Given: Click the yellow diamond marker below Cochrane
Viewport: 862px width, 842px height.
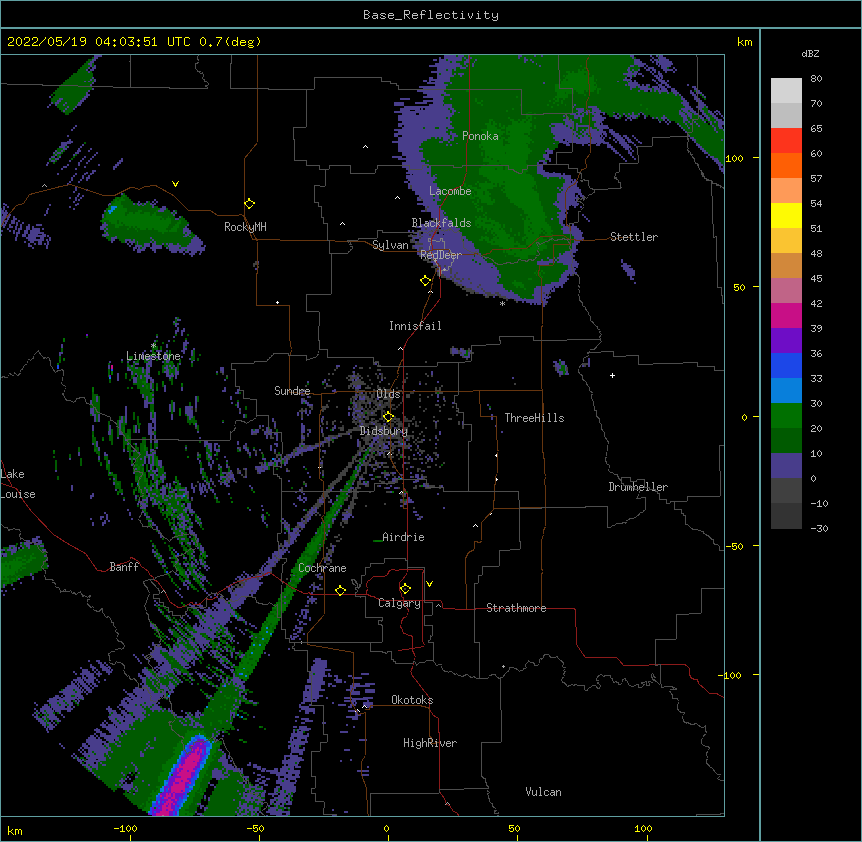Looking at the screenshot, I should [x=340, y=590].
